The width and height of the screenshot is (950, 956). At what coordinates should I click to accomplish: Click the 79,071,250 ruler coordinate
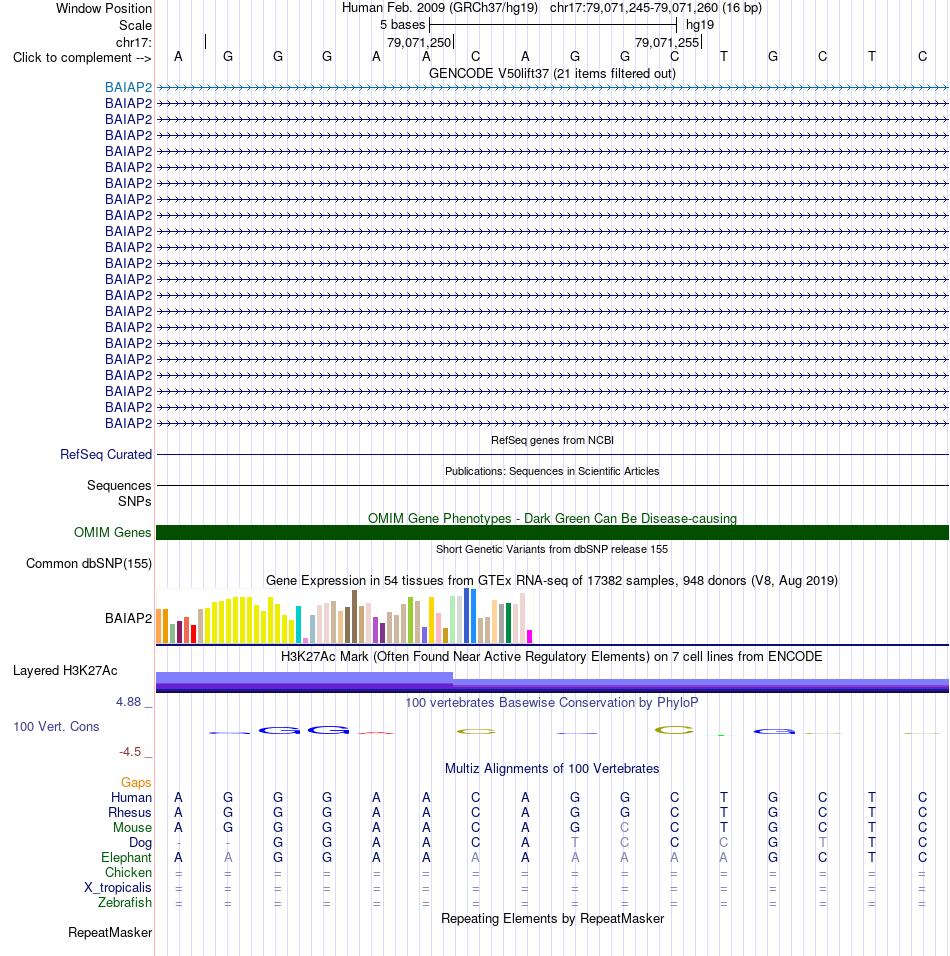tap(419, 43)
